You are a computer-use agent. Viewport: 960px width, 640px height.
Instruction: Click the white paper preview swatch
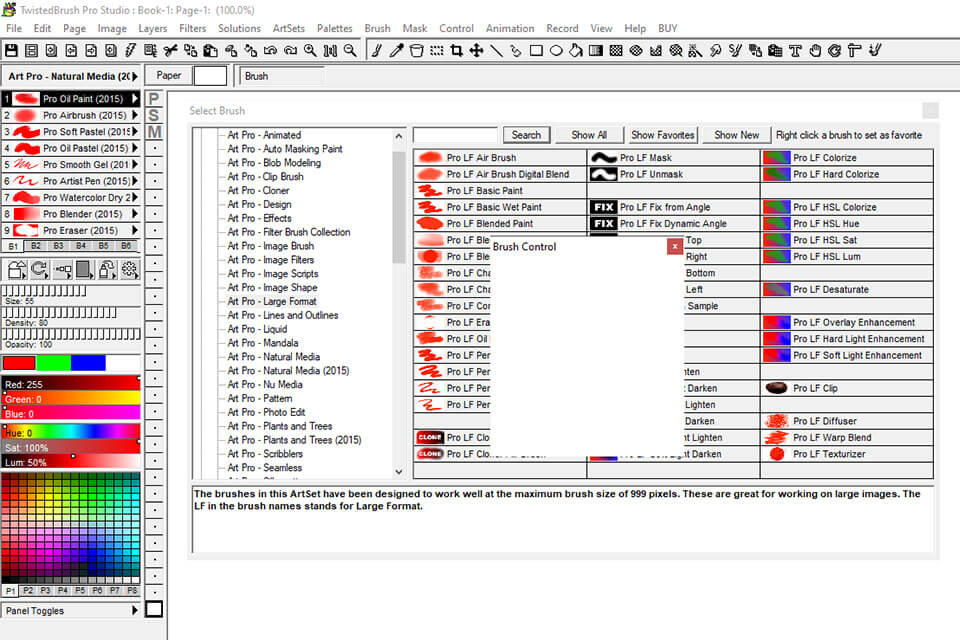[210, 76]
